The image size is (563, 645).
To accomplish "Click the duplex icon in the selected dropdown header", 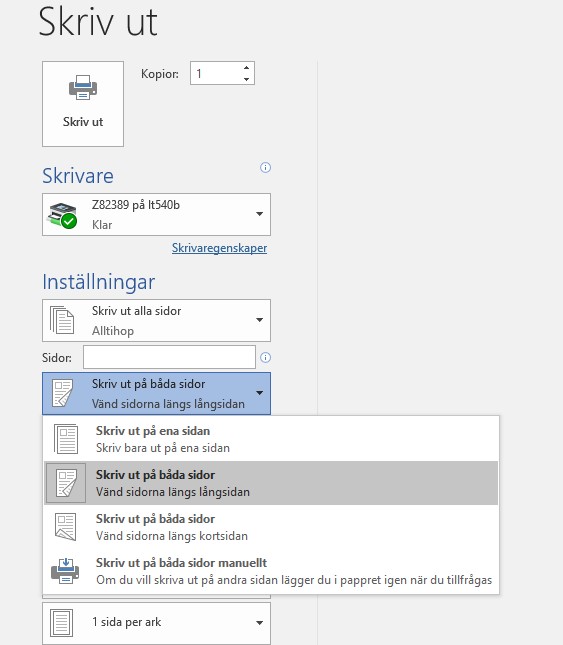I will 63,393.
